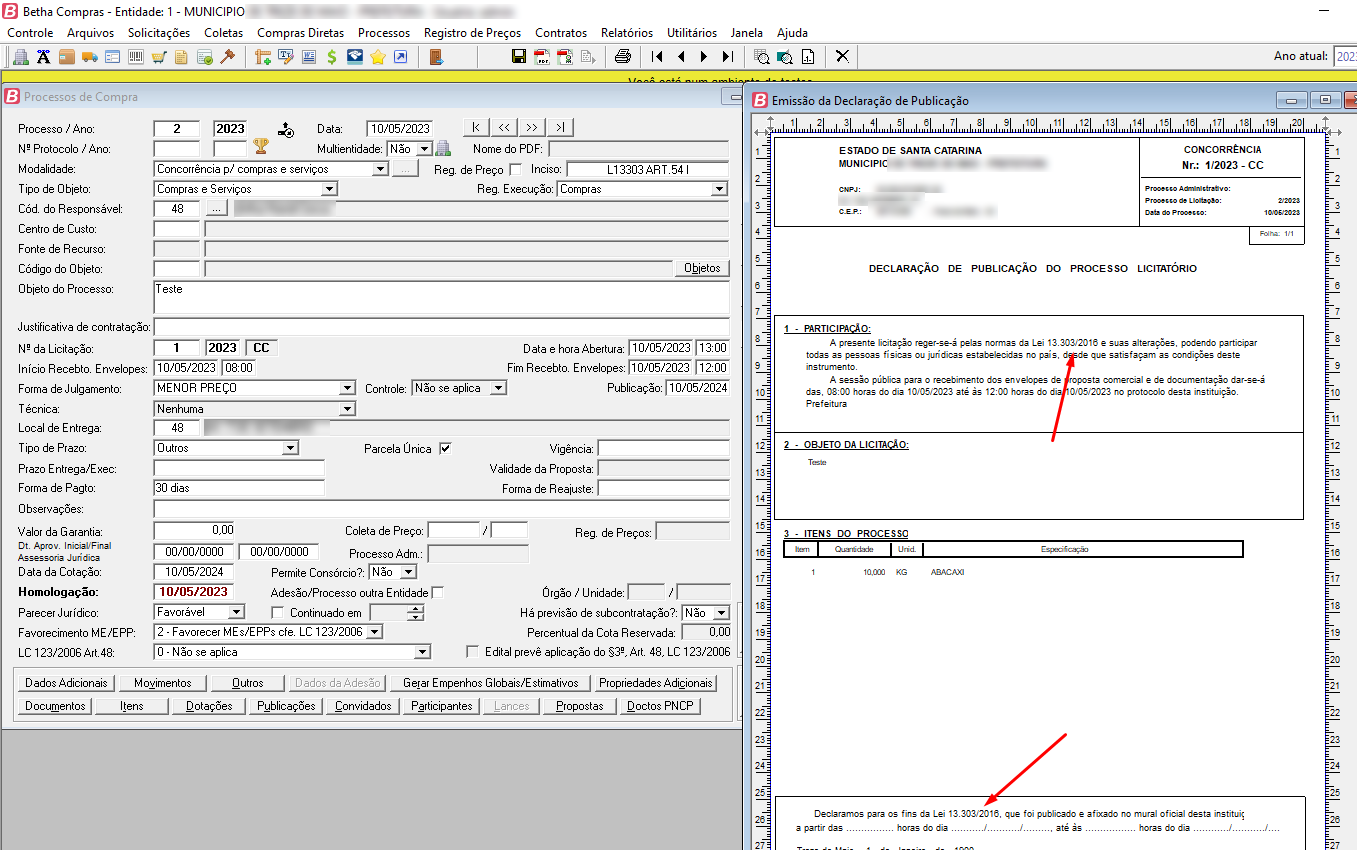
Task: Click the exit door toolbar icon
Action: pos(436,57)
